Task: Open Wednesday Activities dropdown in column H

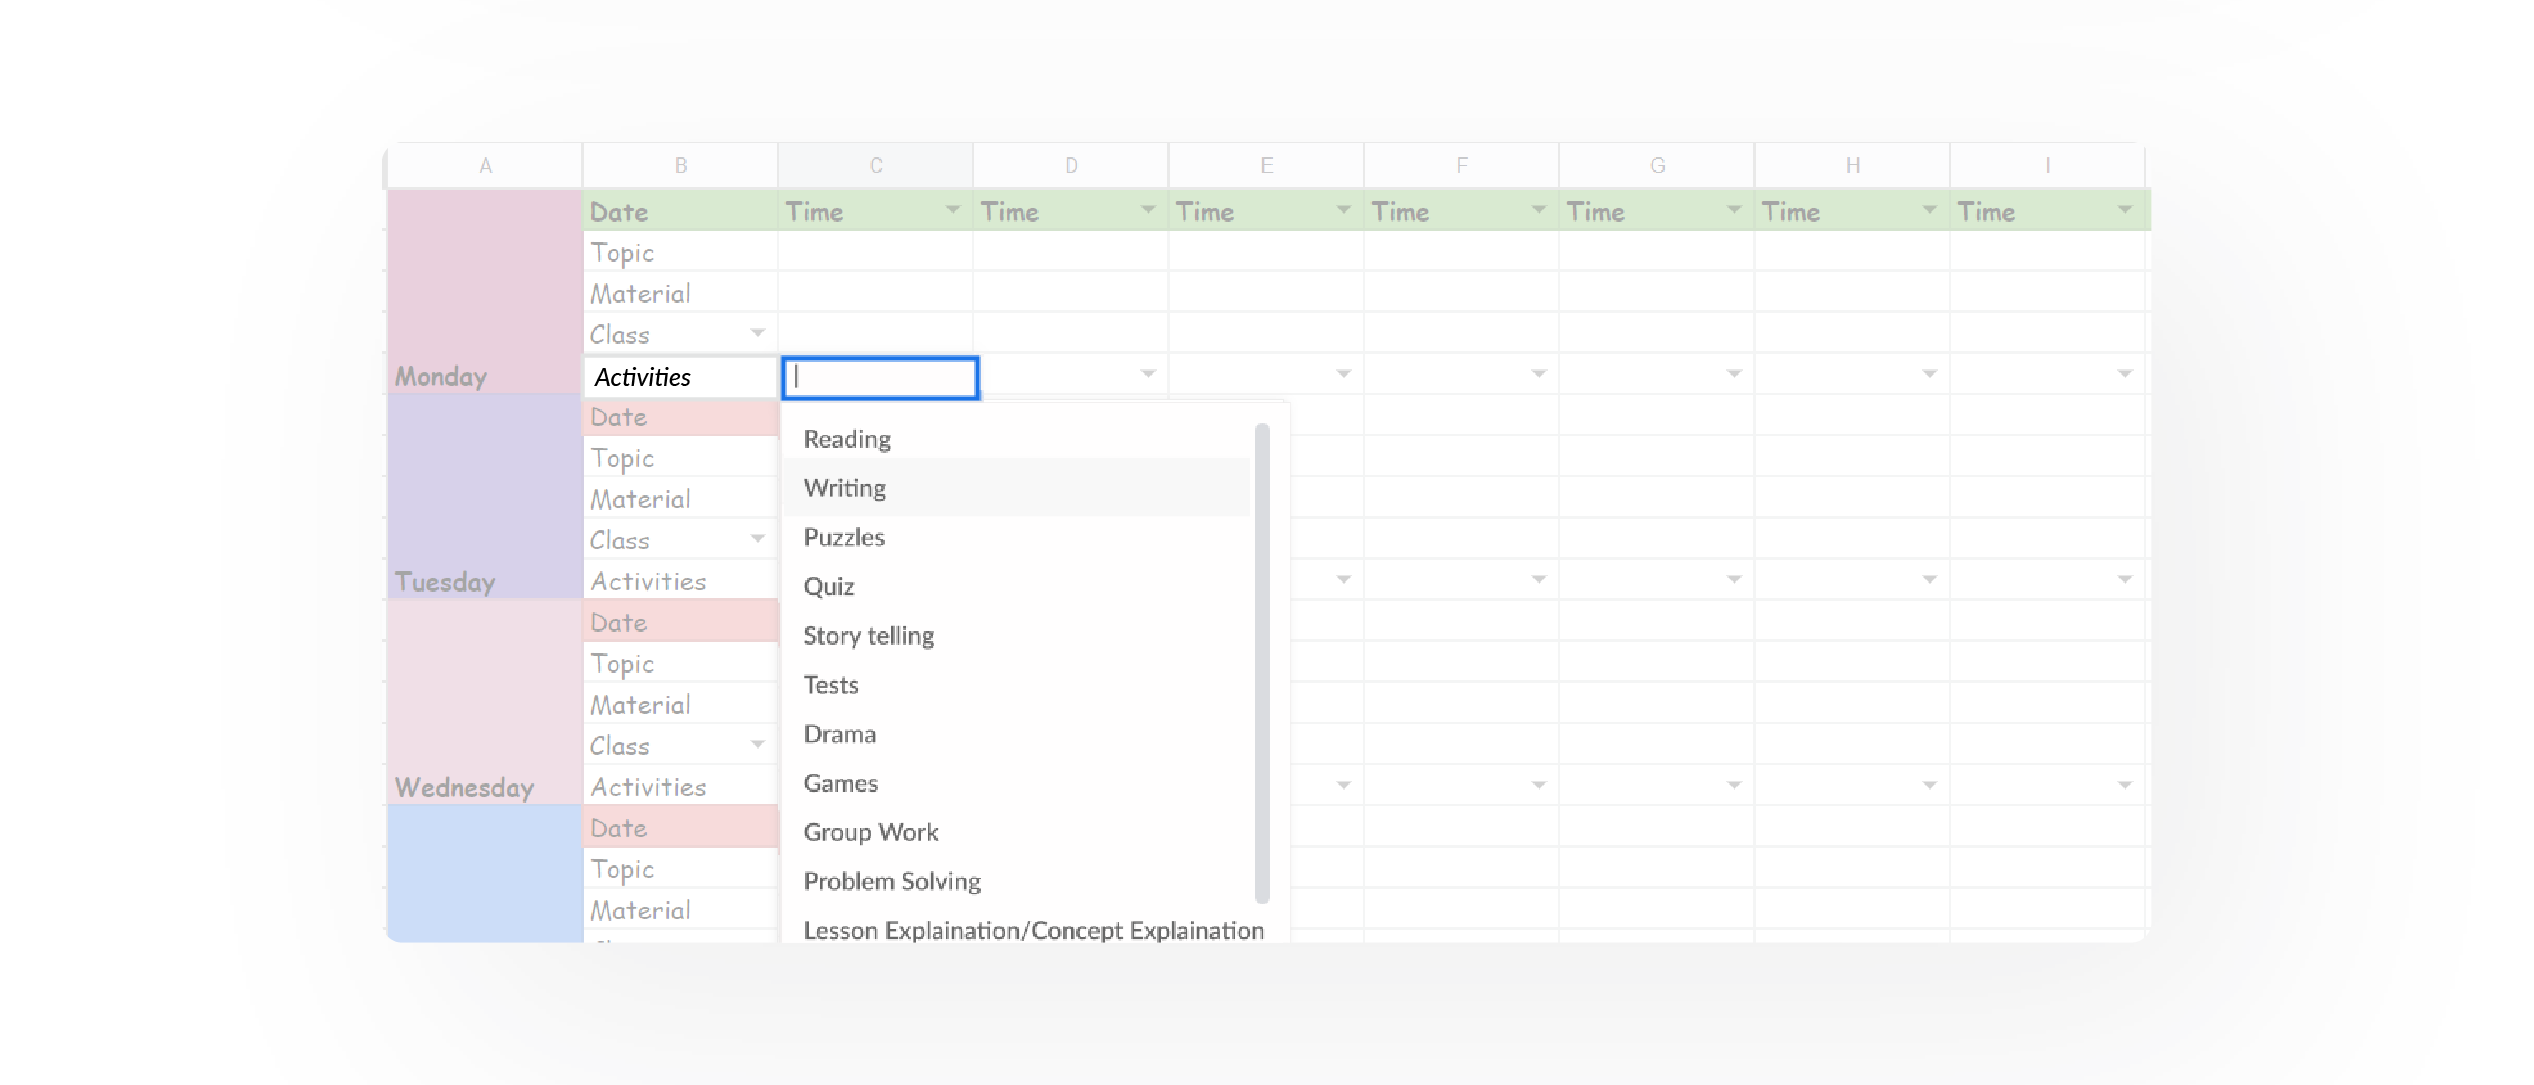Action: [x=1930, y=785]
